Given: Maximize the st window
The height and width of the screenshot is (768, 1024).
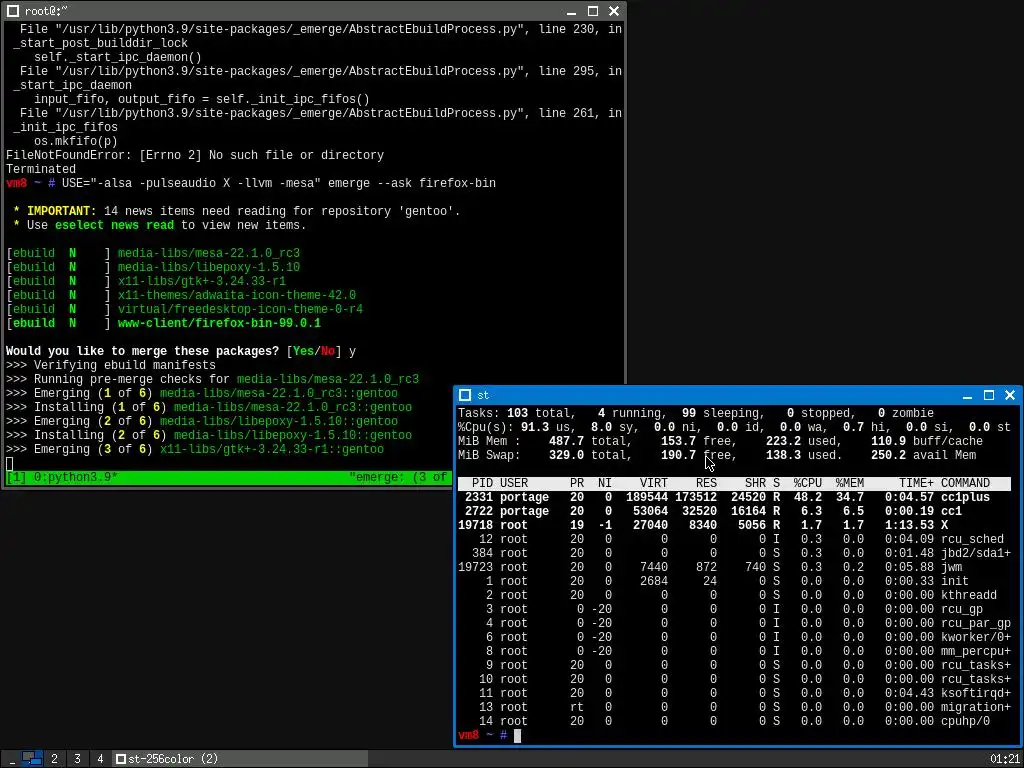Looking at the screenshot, I should [989, 395].
